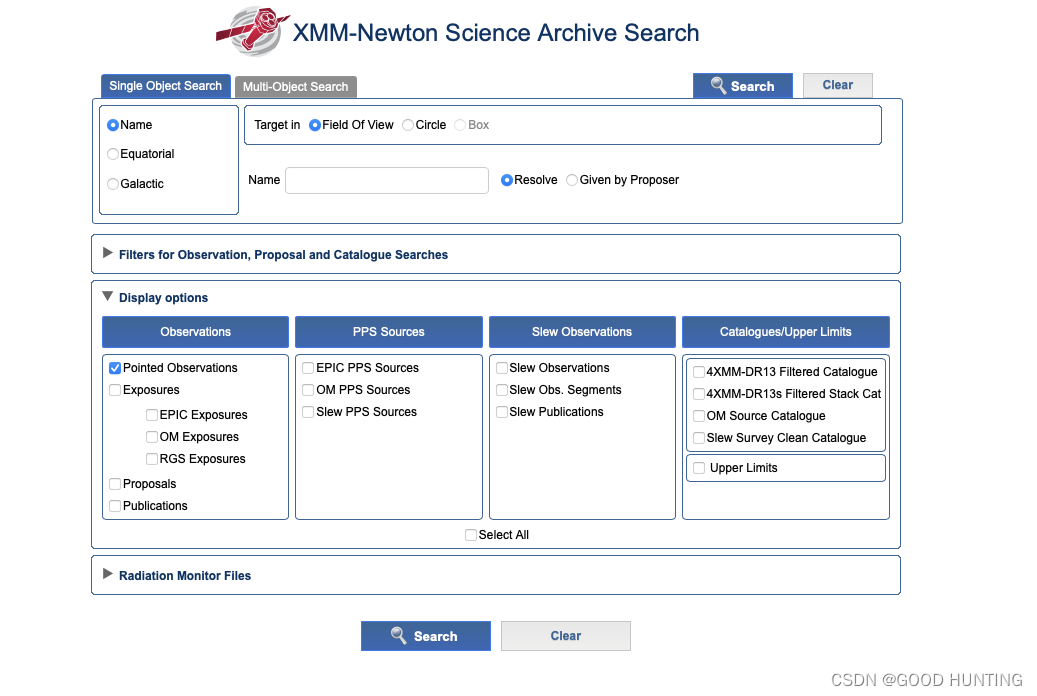
Task: Enable 4XMM-DR13s Filtered Stack Cat checkbox
Action: 699,394
